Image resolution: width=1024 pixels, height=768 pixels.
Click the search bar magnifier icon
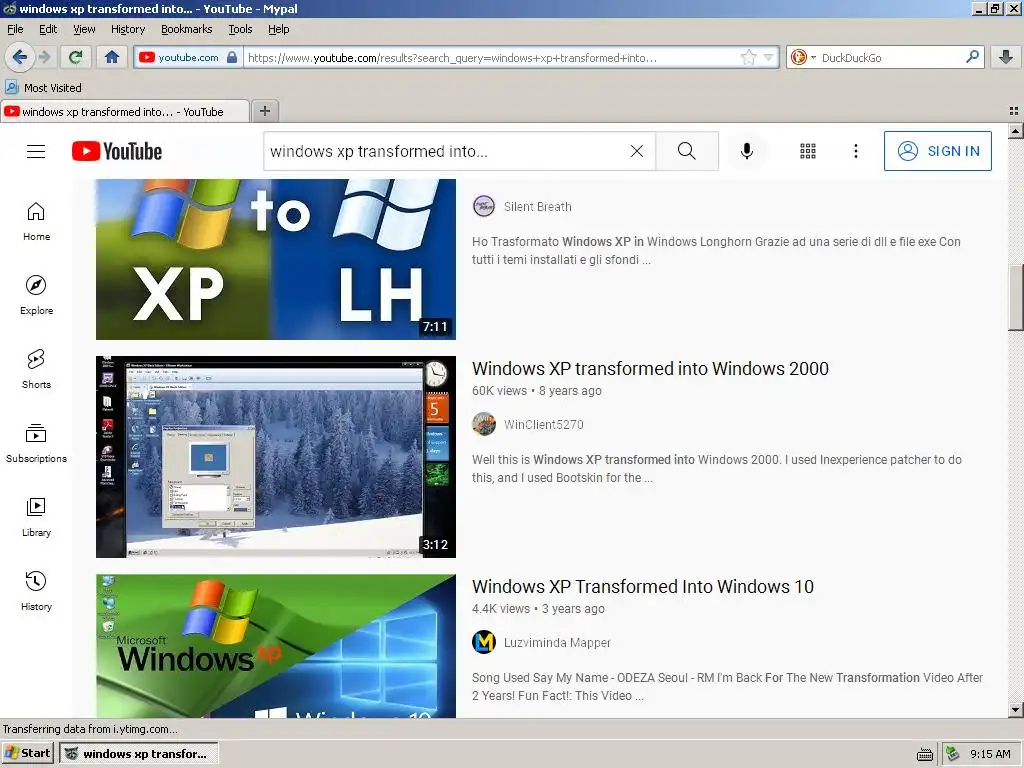pos(972,57)
